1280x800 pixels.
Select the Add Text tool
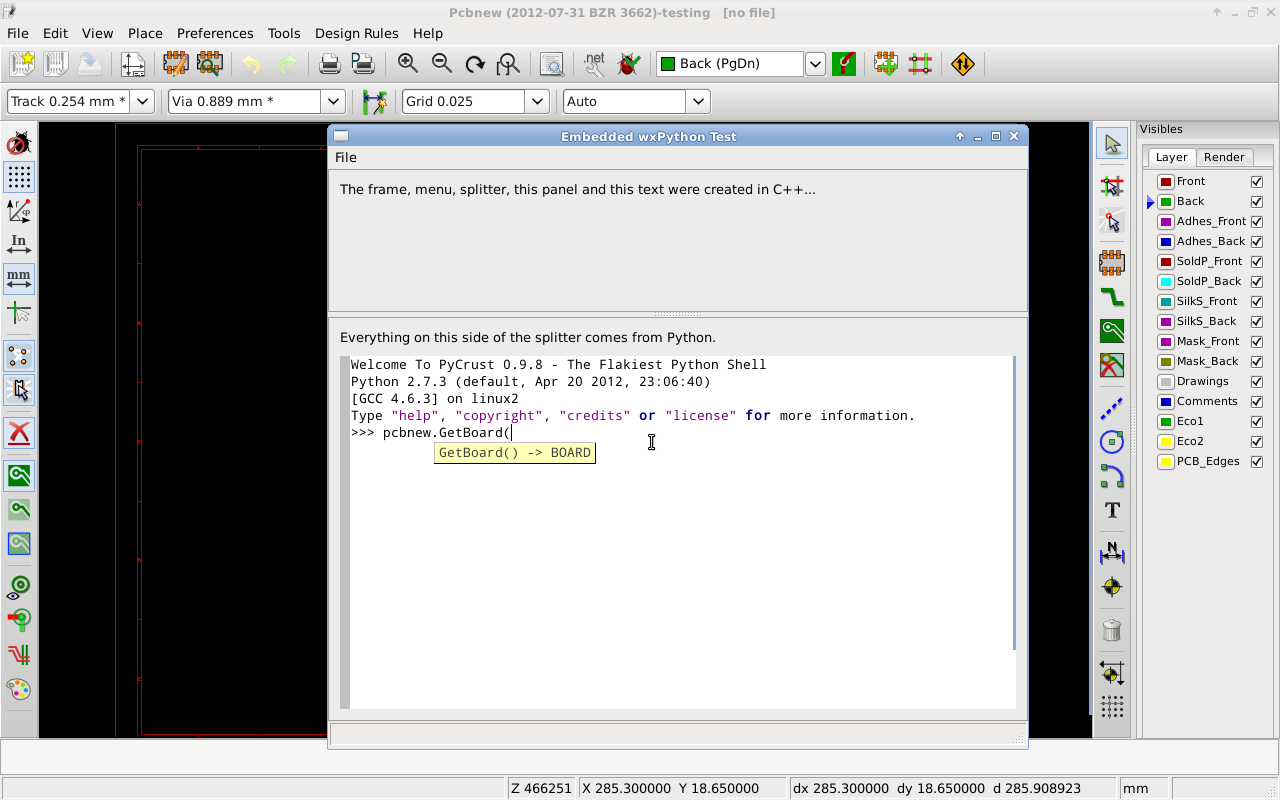1112,510
